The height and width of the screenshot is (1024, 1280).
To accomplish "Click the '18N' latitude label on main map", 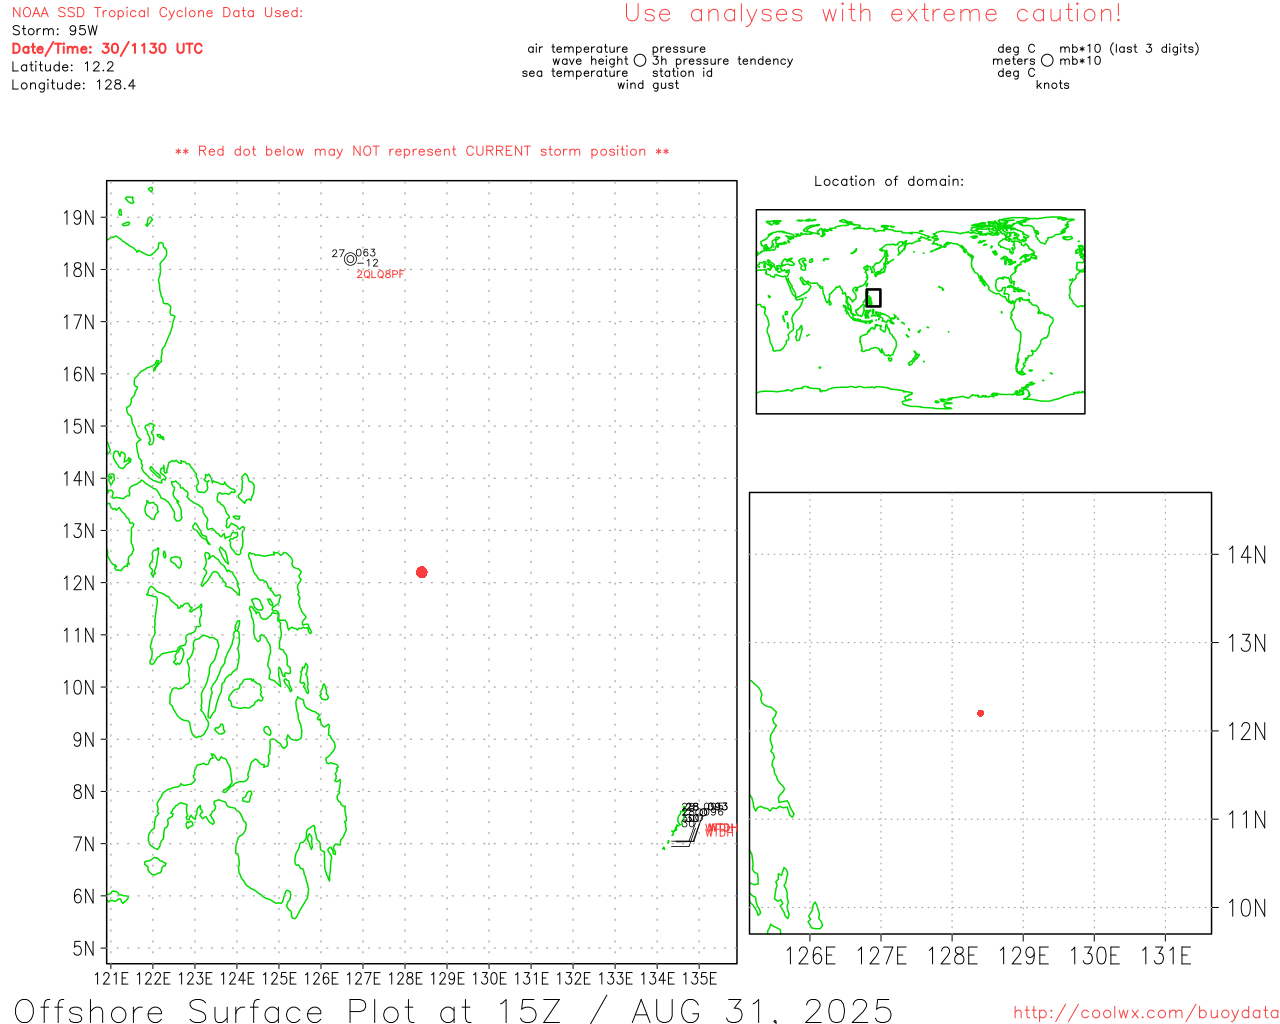I will pos(79,270).
